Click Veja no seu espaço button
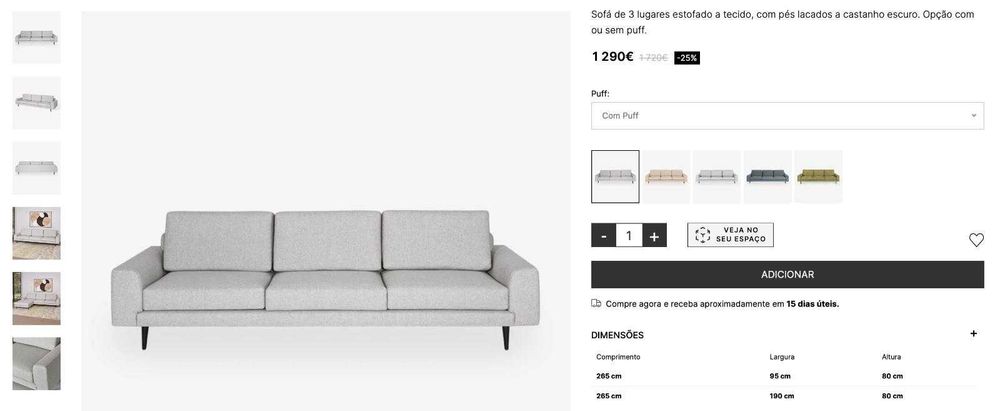Viewport: 1000px width, 411px height. click(730, 235)
